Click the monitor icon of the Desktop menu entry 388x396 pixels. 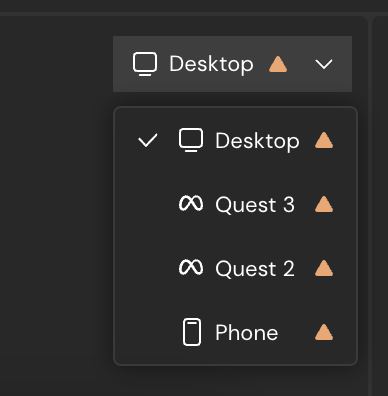click(191, 140)
